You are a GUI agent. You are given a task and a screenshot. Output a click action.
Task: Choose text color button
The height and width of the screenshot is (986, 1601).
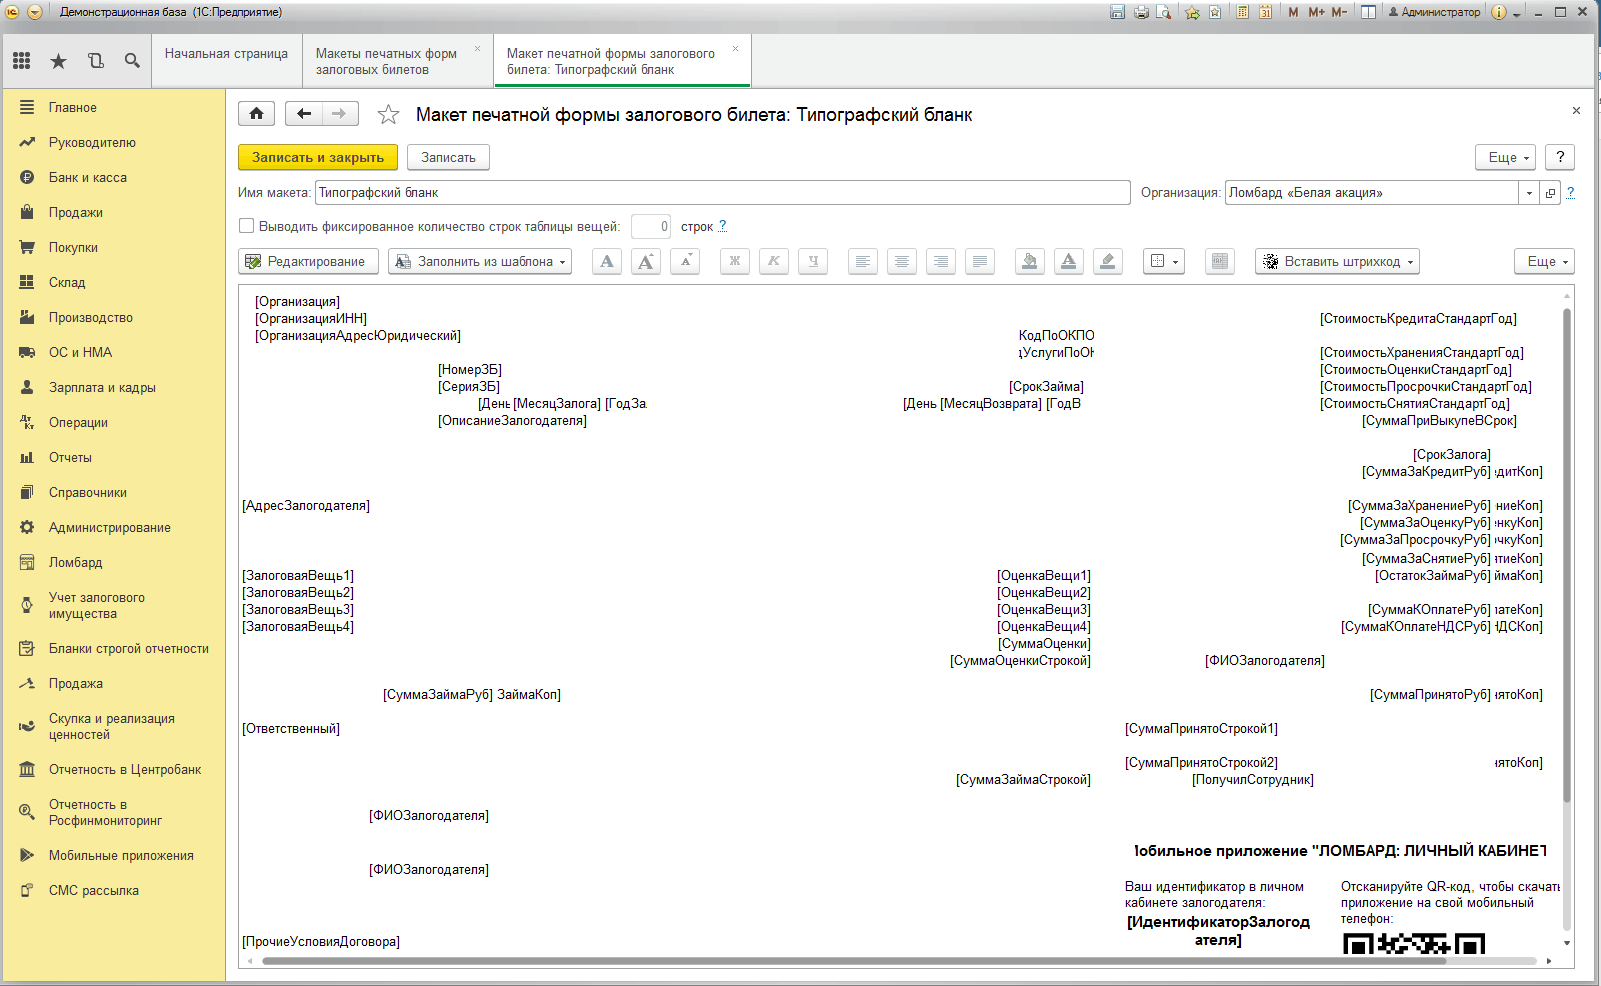[x=1069, y=261]
